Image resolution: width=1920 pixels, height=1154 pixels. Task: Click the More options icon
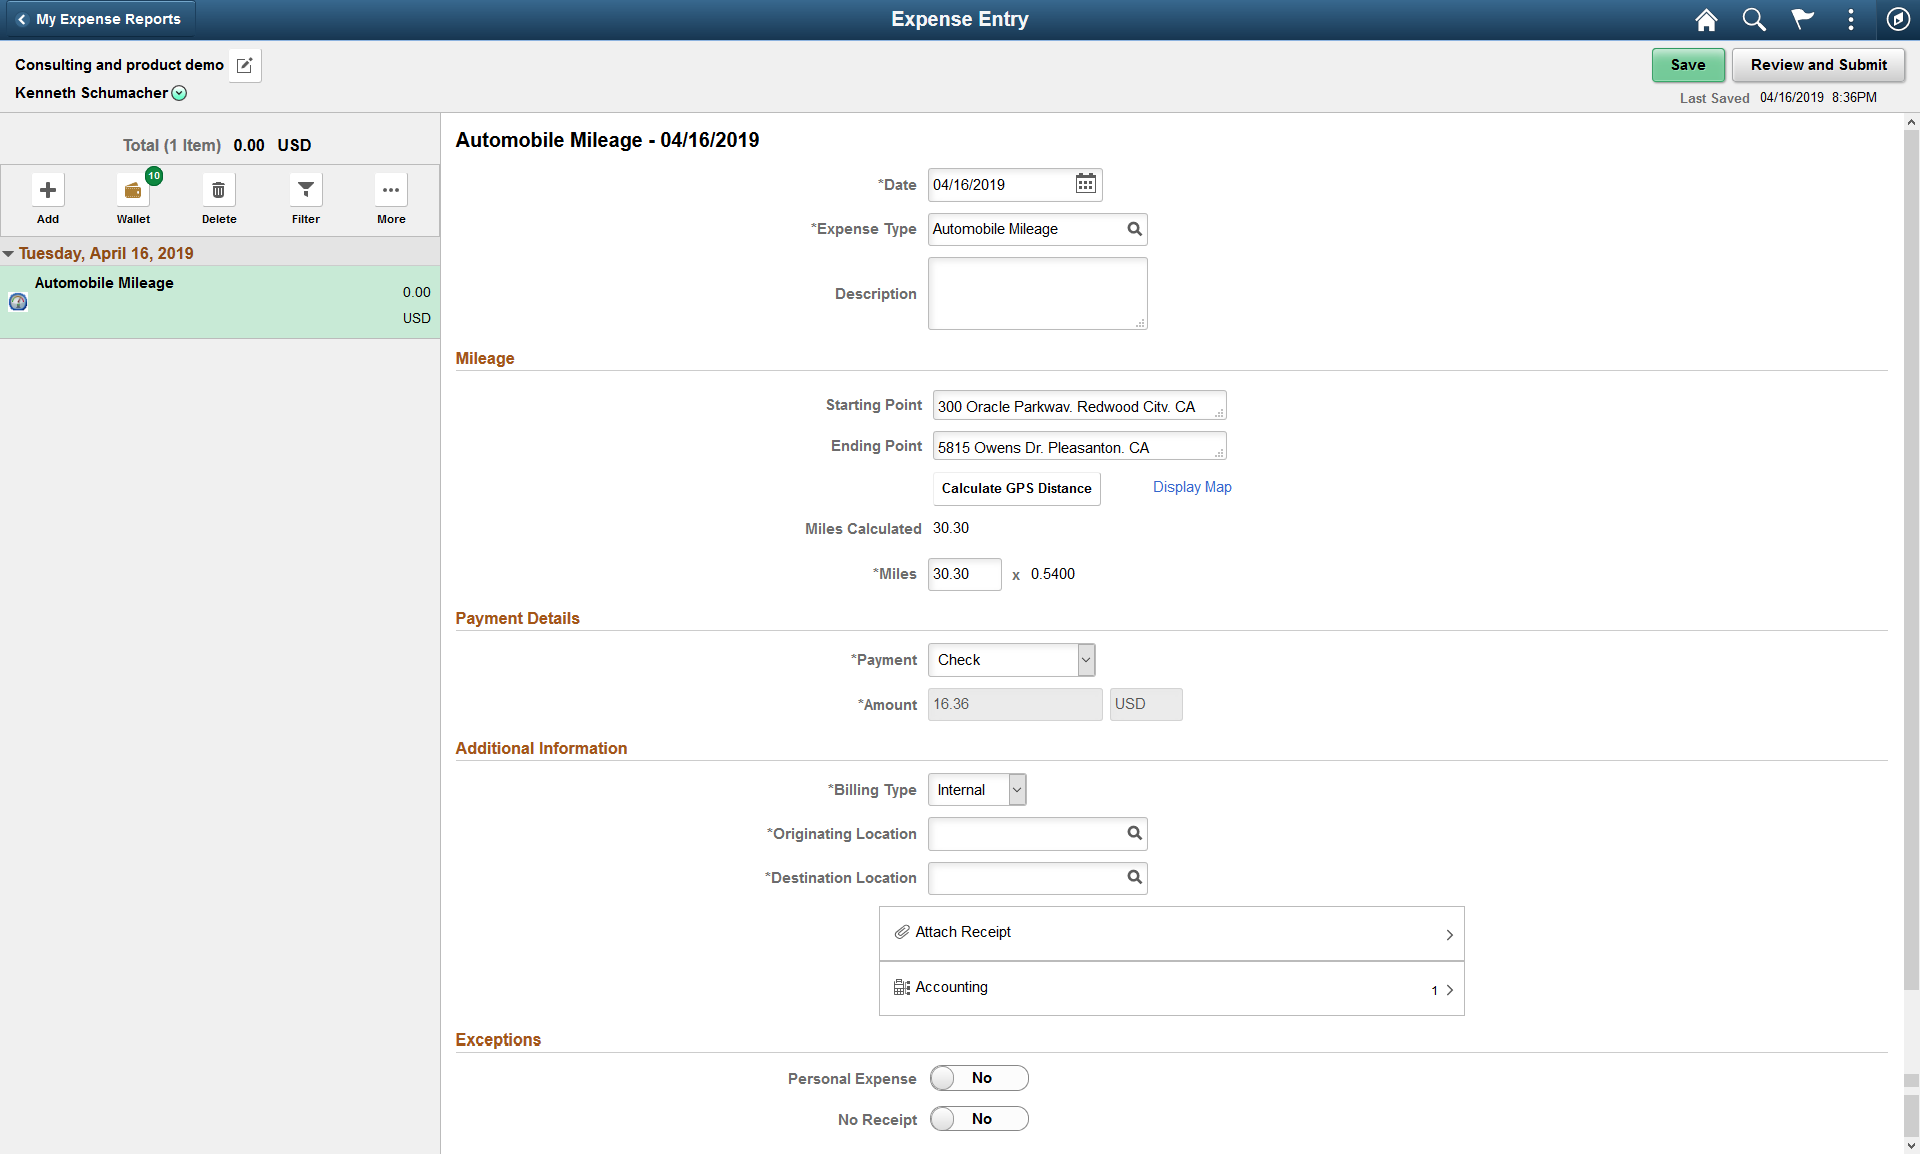(391, 189)
